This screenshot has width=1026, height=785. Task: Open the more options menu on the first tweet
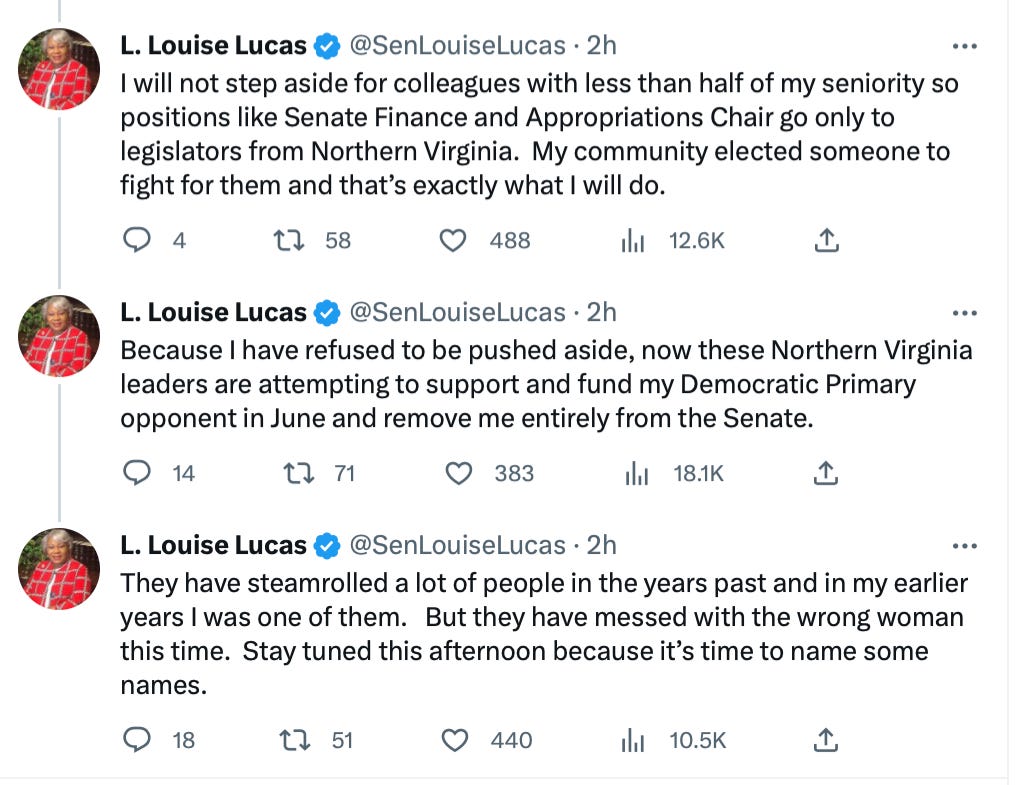[966, 44]
